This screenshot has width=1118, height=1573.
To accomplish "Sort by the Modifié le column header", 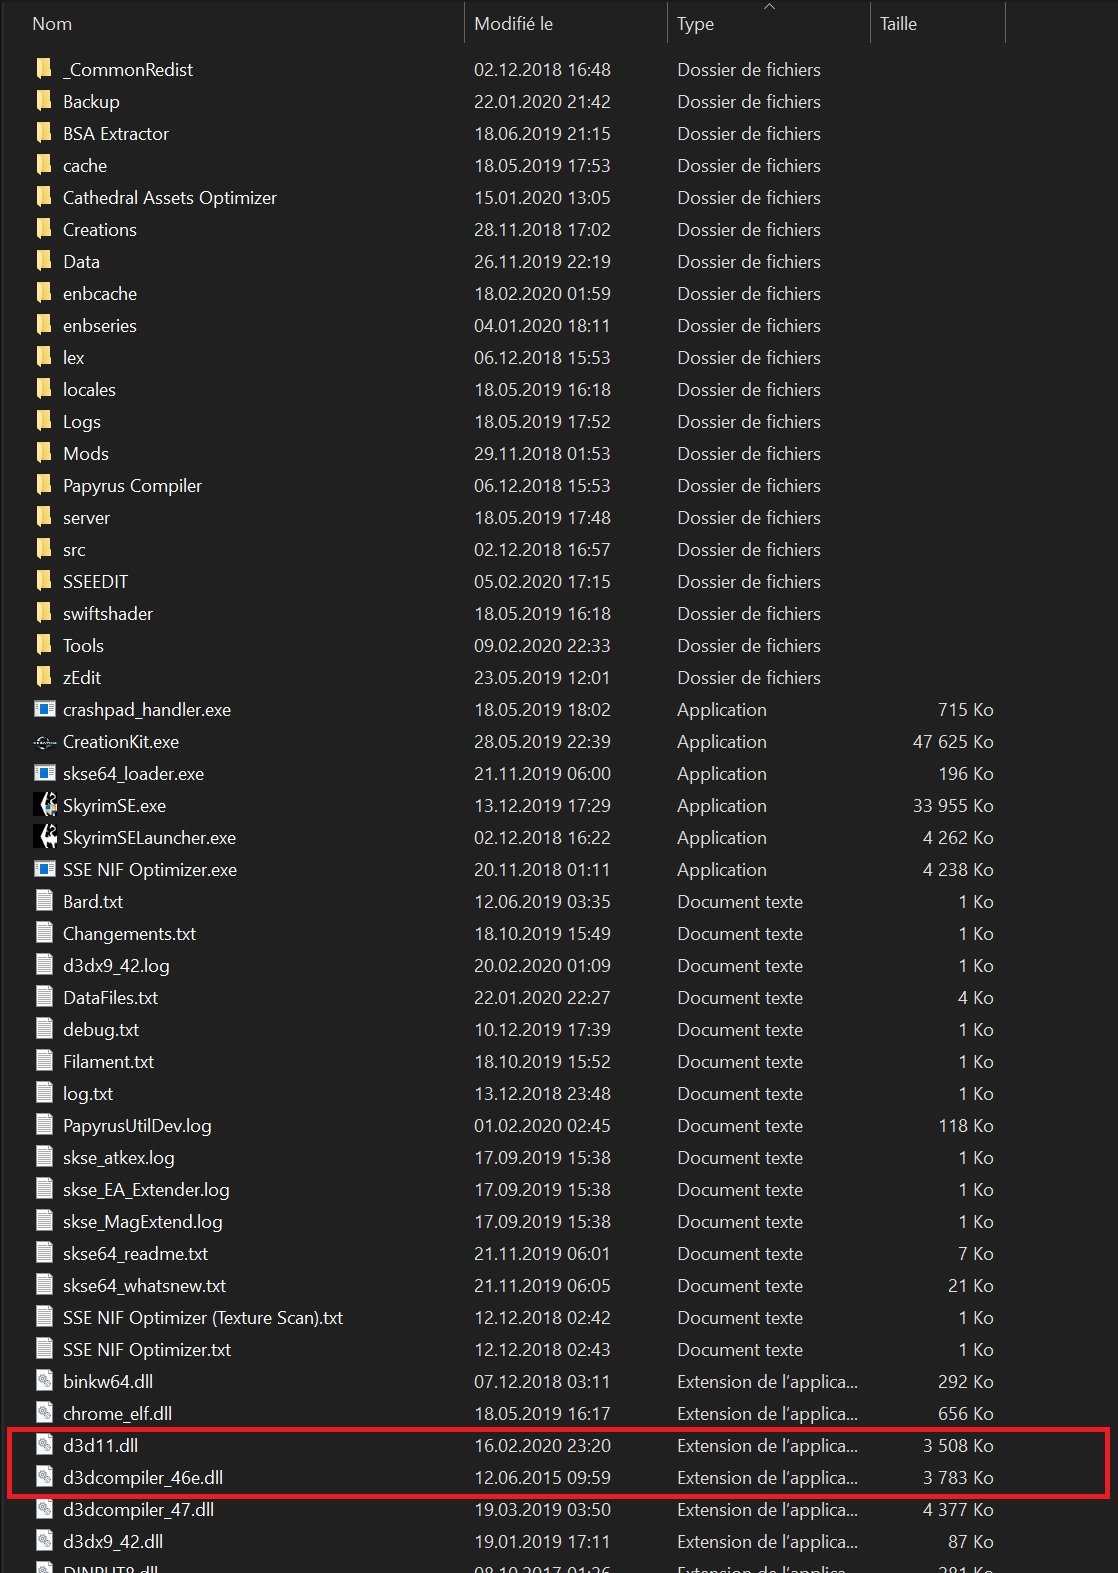I will pyautogui.click(x=513, y=24).
